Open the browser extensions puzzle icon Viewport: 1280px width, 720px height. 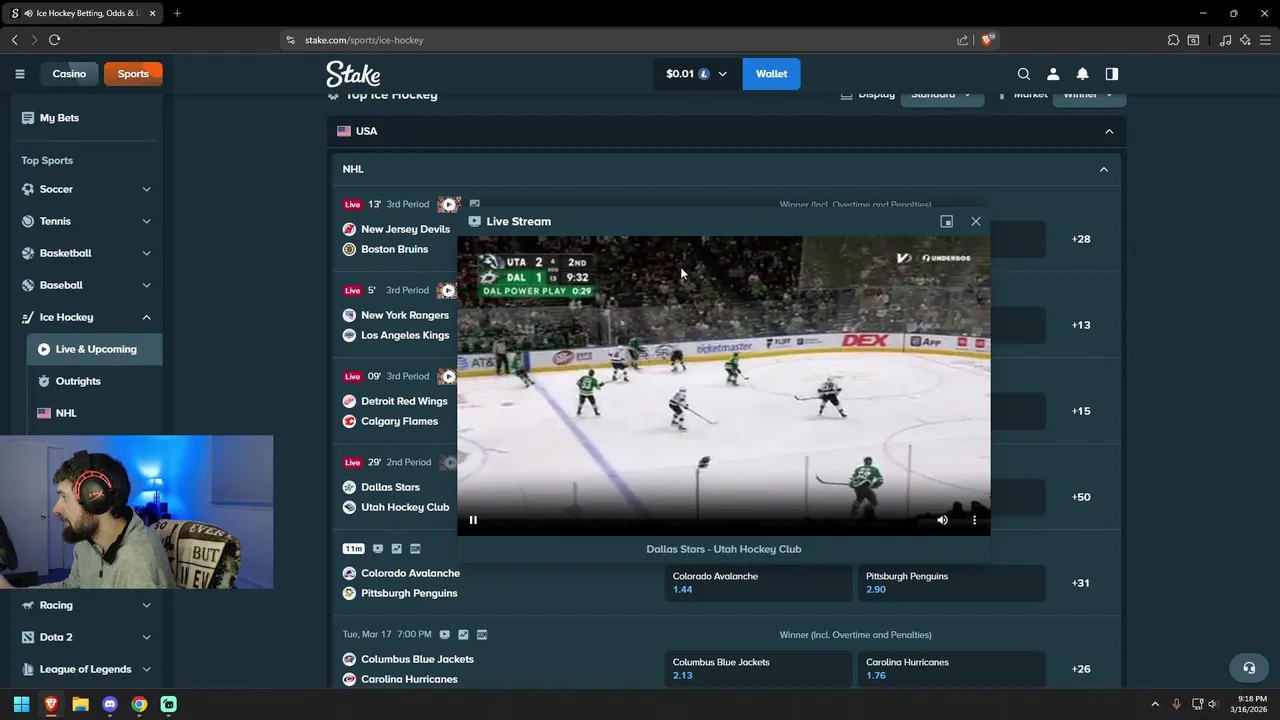(x=1173, y=40)
